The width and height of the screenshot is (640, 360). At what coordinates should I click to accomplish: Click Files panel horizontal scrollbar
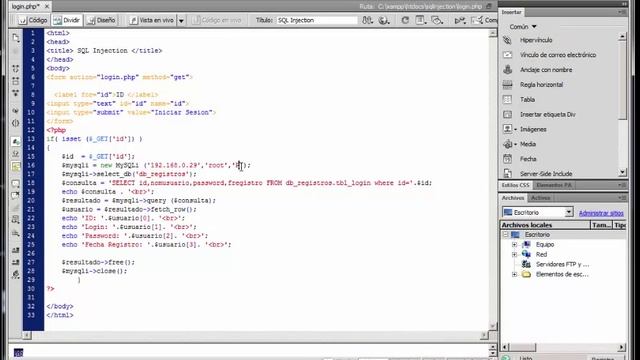(x=564, y=347)
